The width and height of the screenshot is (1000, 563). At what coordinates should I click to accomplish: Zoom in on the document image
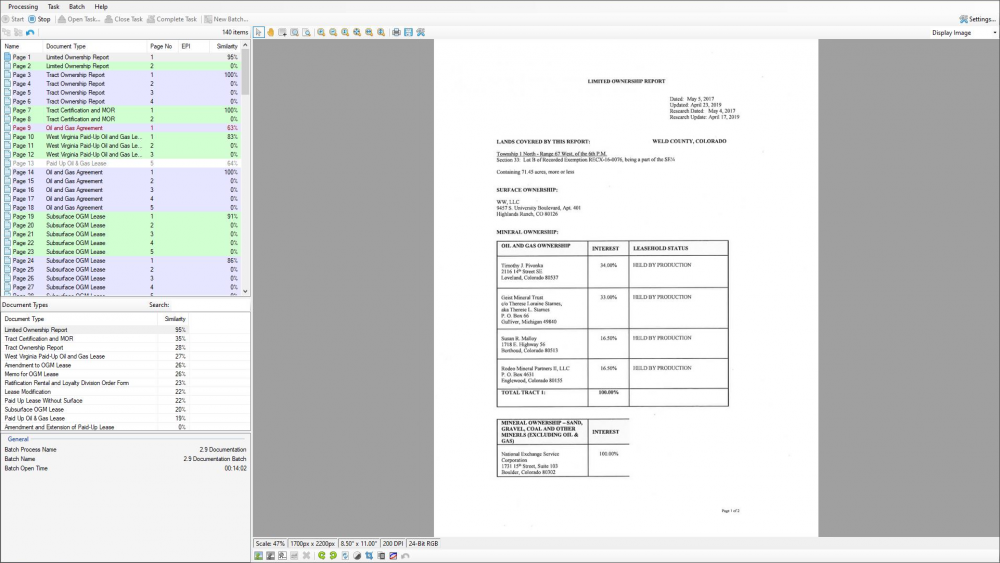[321, 32]
